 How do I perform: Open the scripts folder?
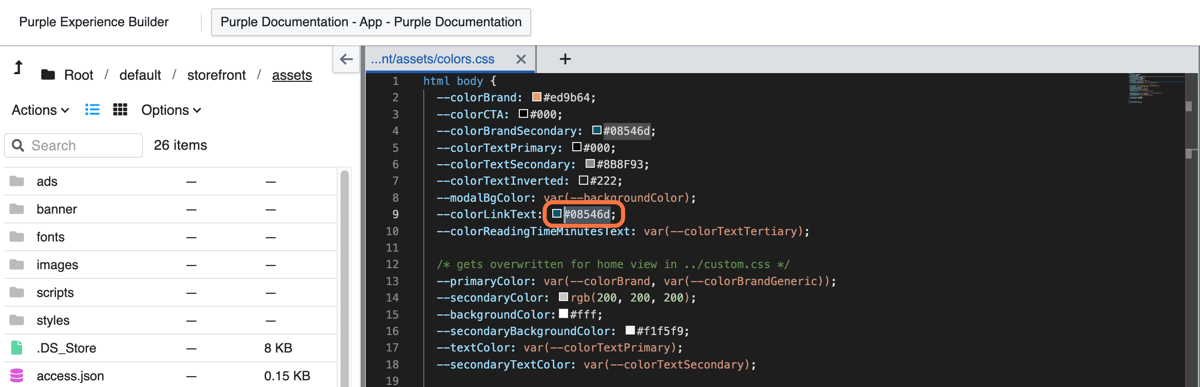point(55,292)
